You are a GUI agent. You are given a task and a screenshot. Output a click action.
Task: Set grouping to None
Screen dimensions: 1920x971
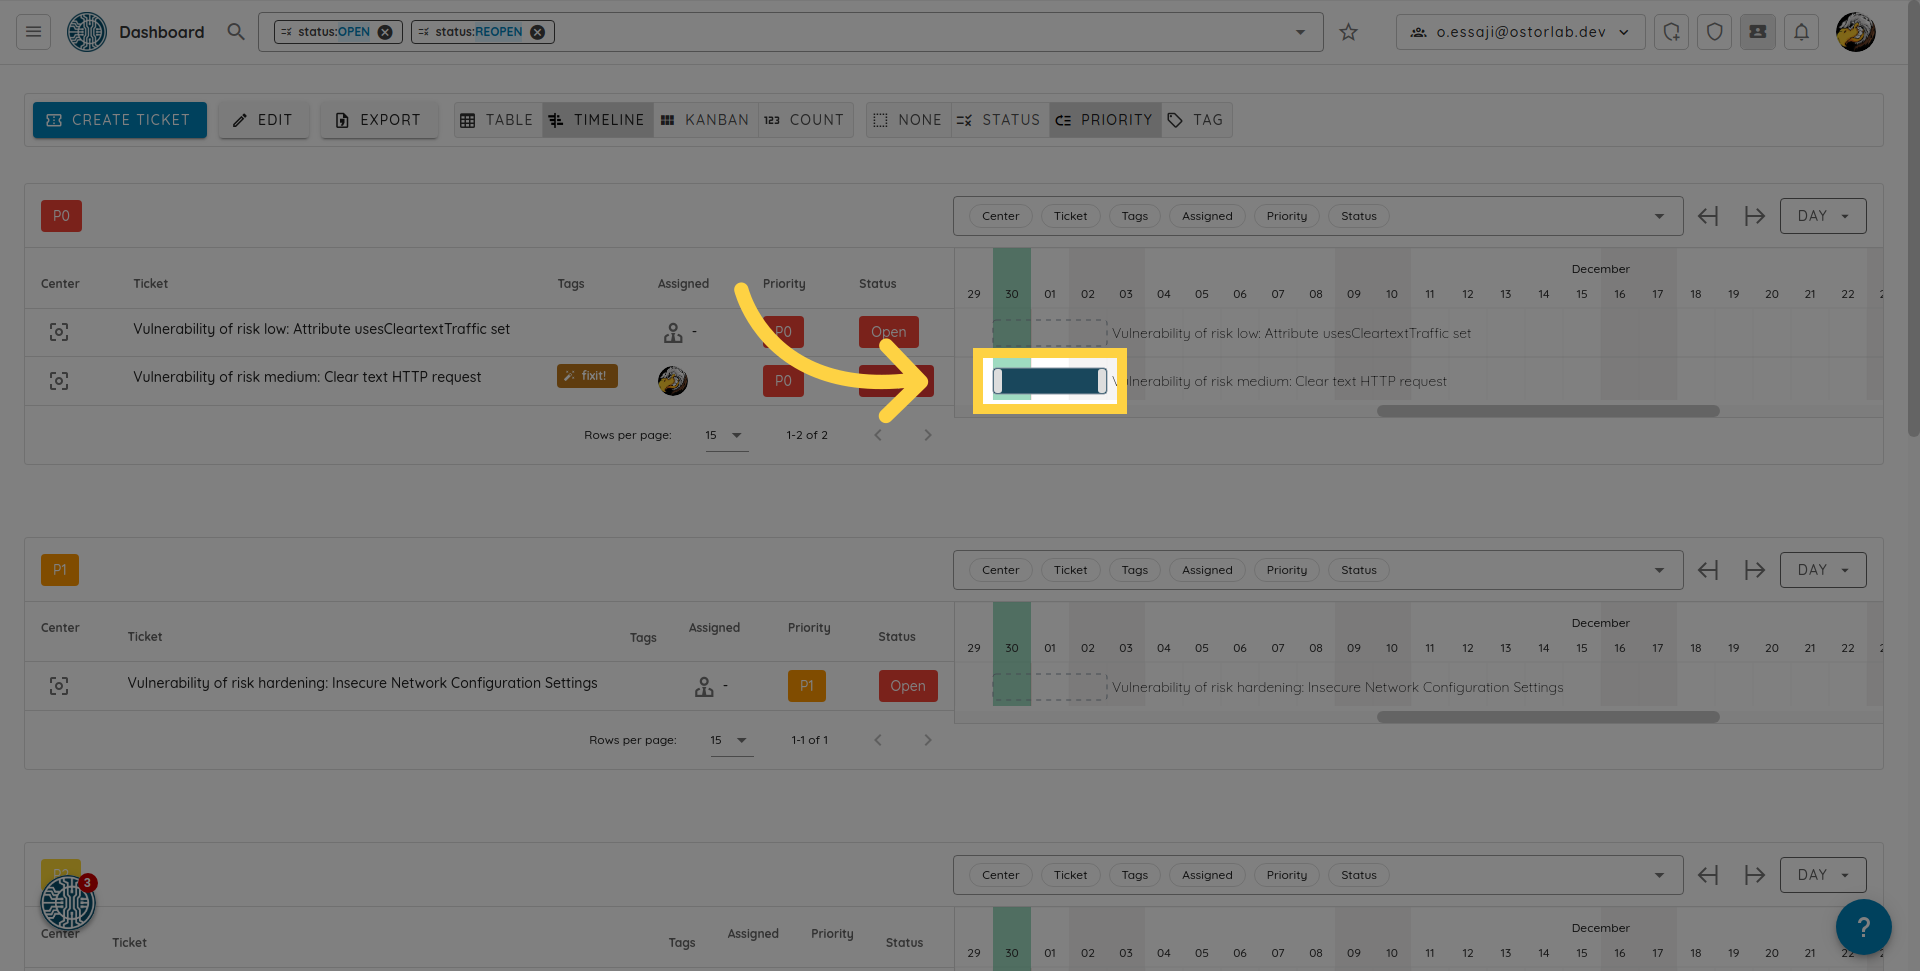pyautogui.click(x=908, y=120)
